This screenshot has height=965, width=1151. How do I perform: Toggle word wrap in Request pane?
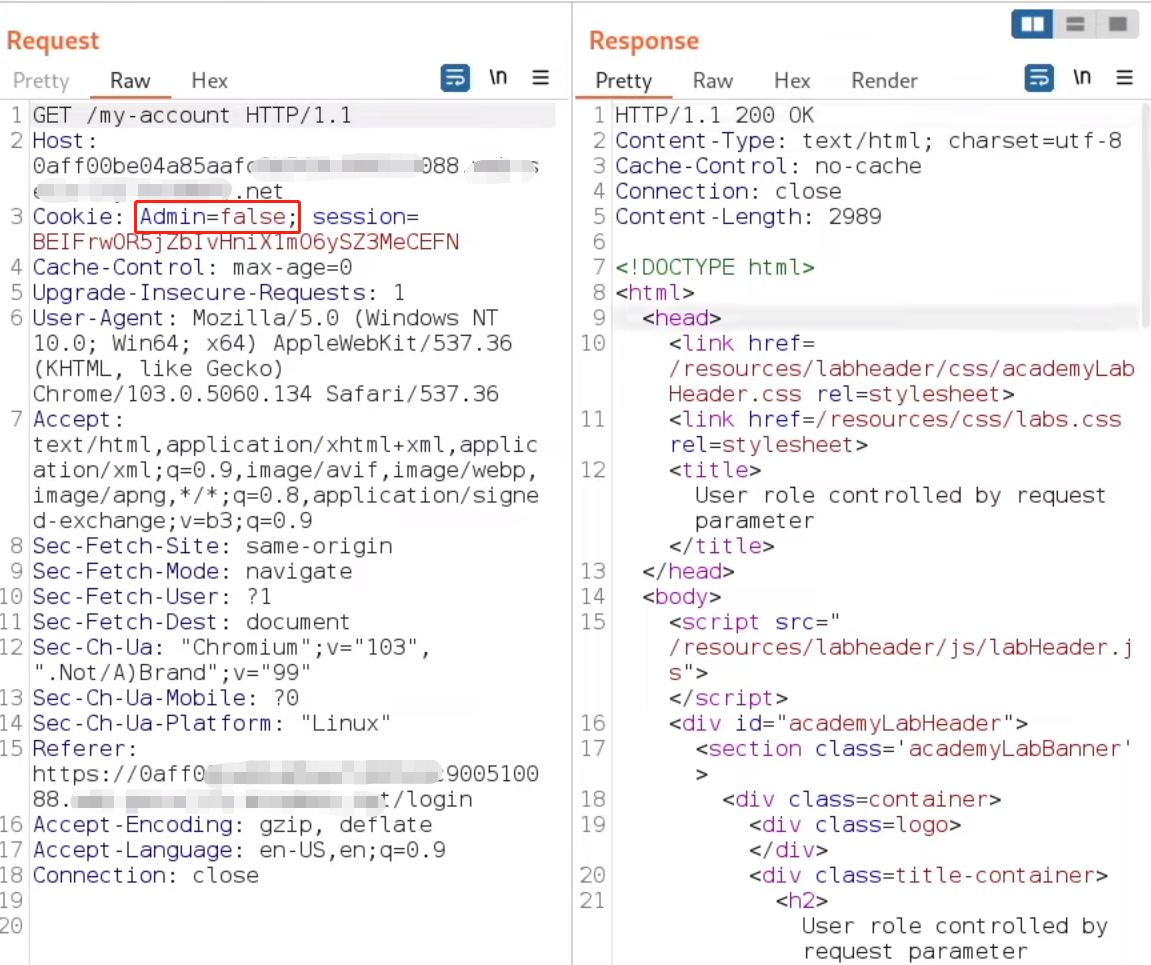[455, 78]
